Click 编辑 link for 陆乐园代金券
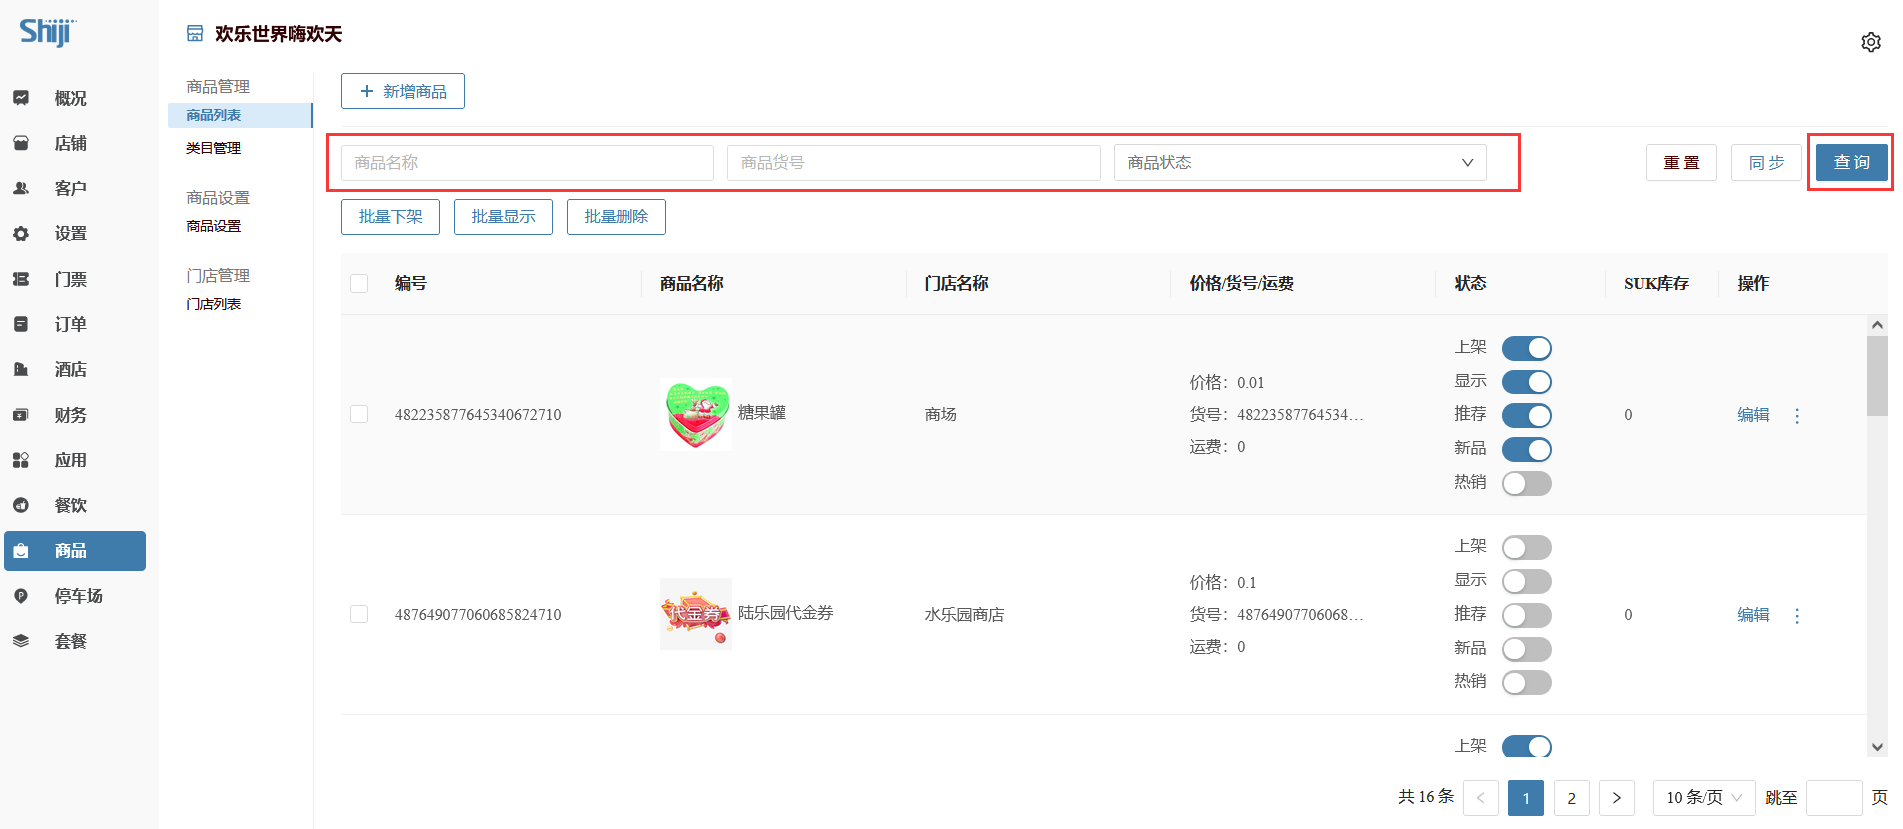Screen dimensions: 1903x829 pyautogui.click(x=1753, y=615)
